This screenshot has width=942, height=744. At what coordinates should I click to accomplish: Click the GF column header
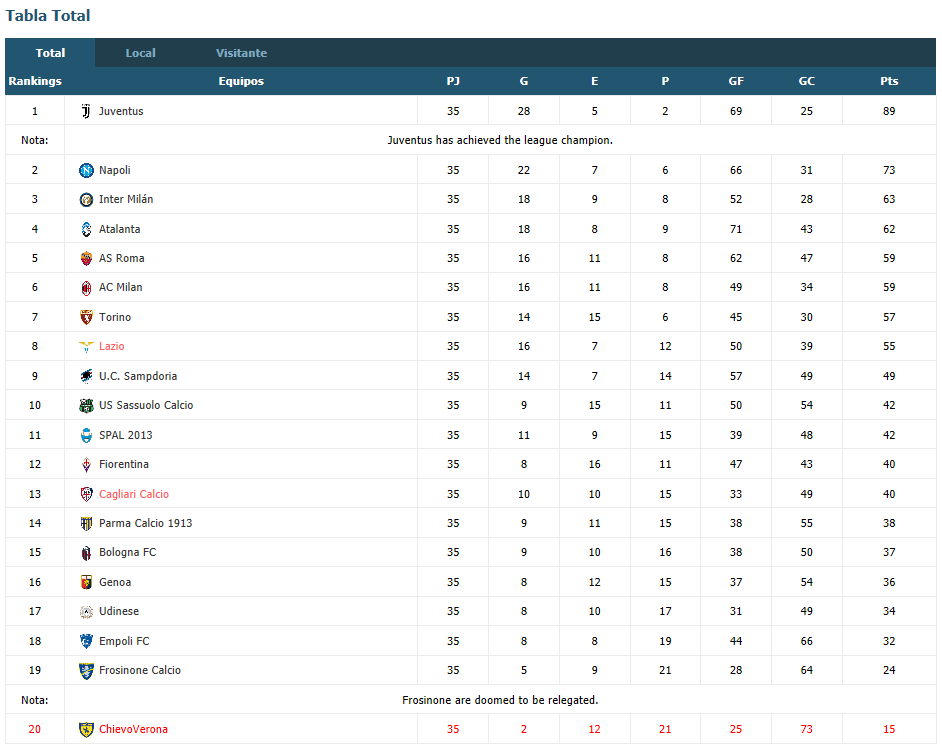[736, 81]
